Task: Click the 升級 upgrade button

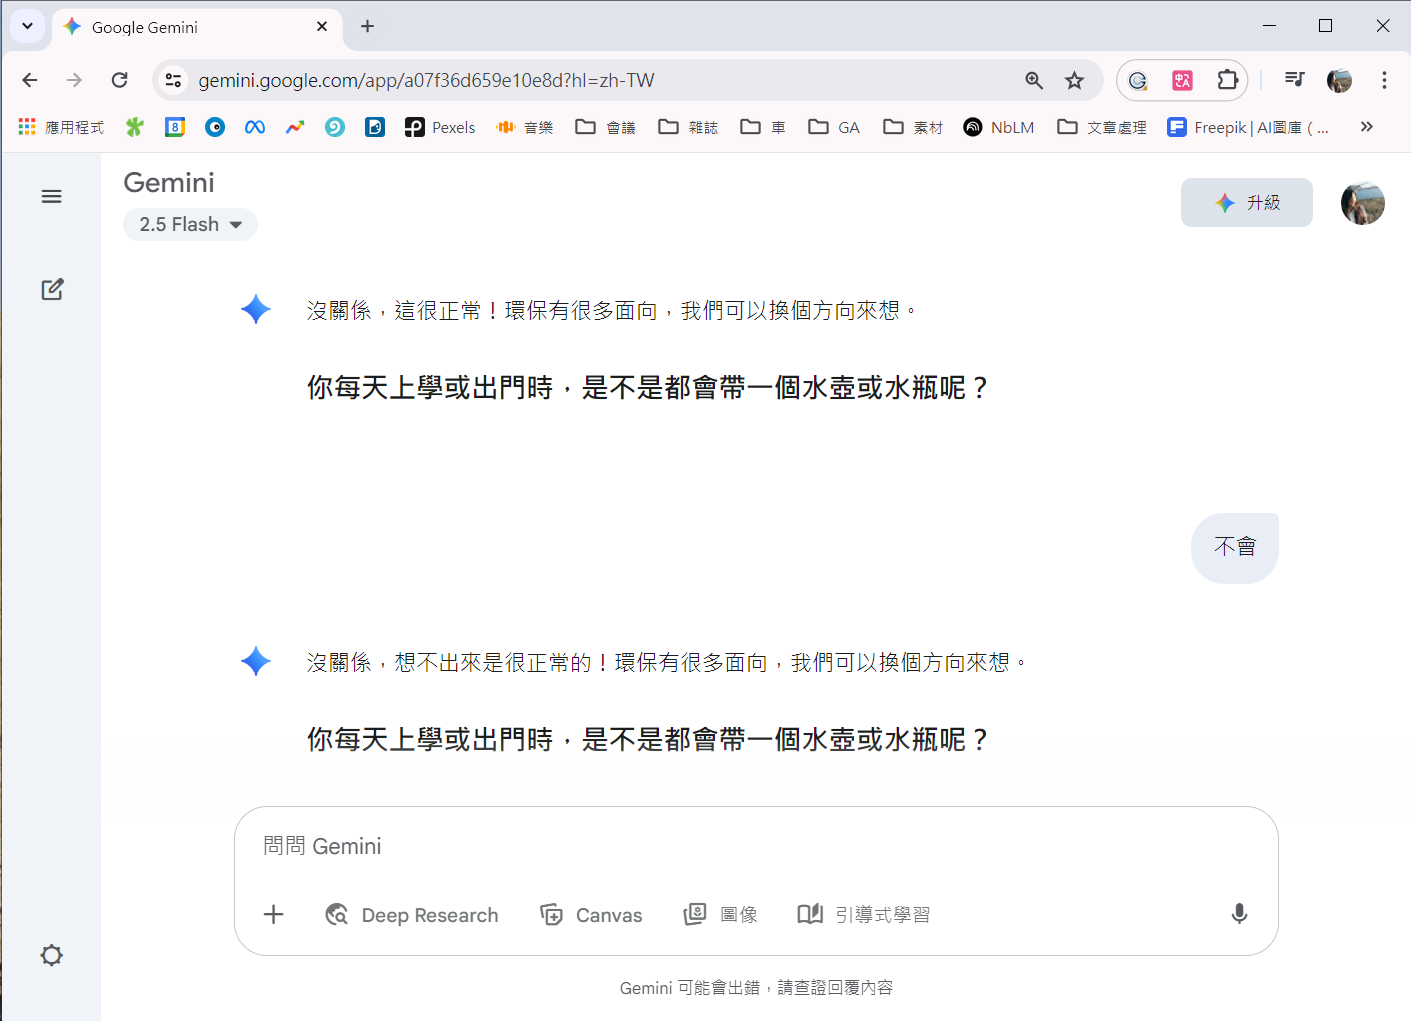Action: (x=1246, y=202)
